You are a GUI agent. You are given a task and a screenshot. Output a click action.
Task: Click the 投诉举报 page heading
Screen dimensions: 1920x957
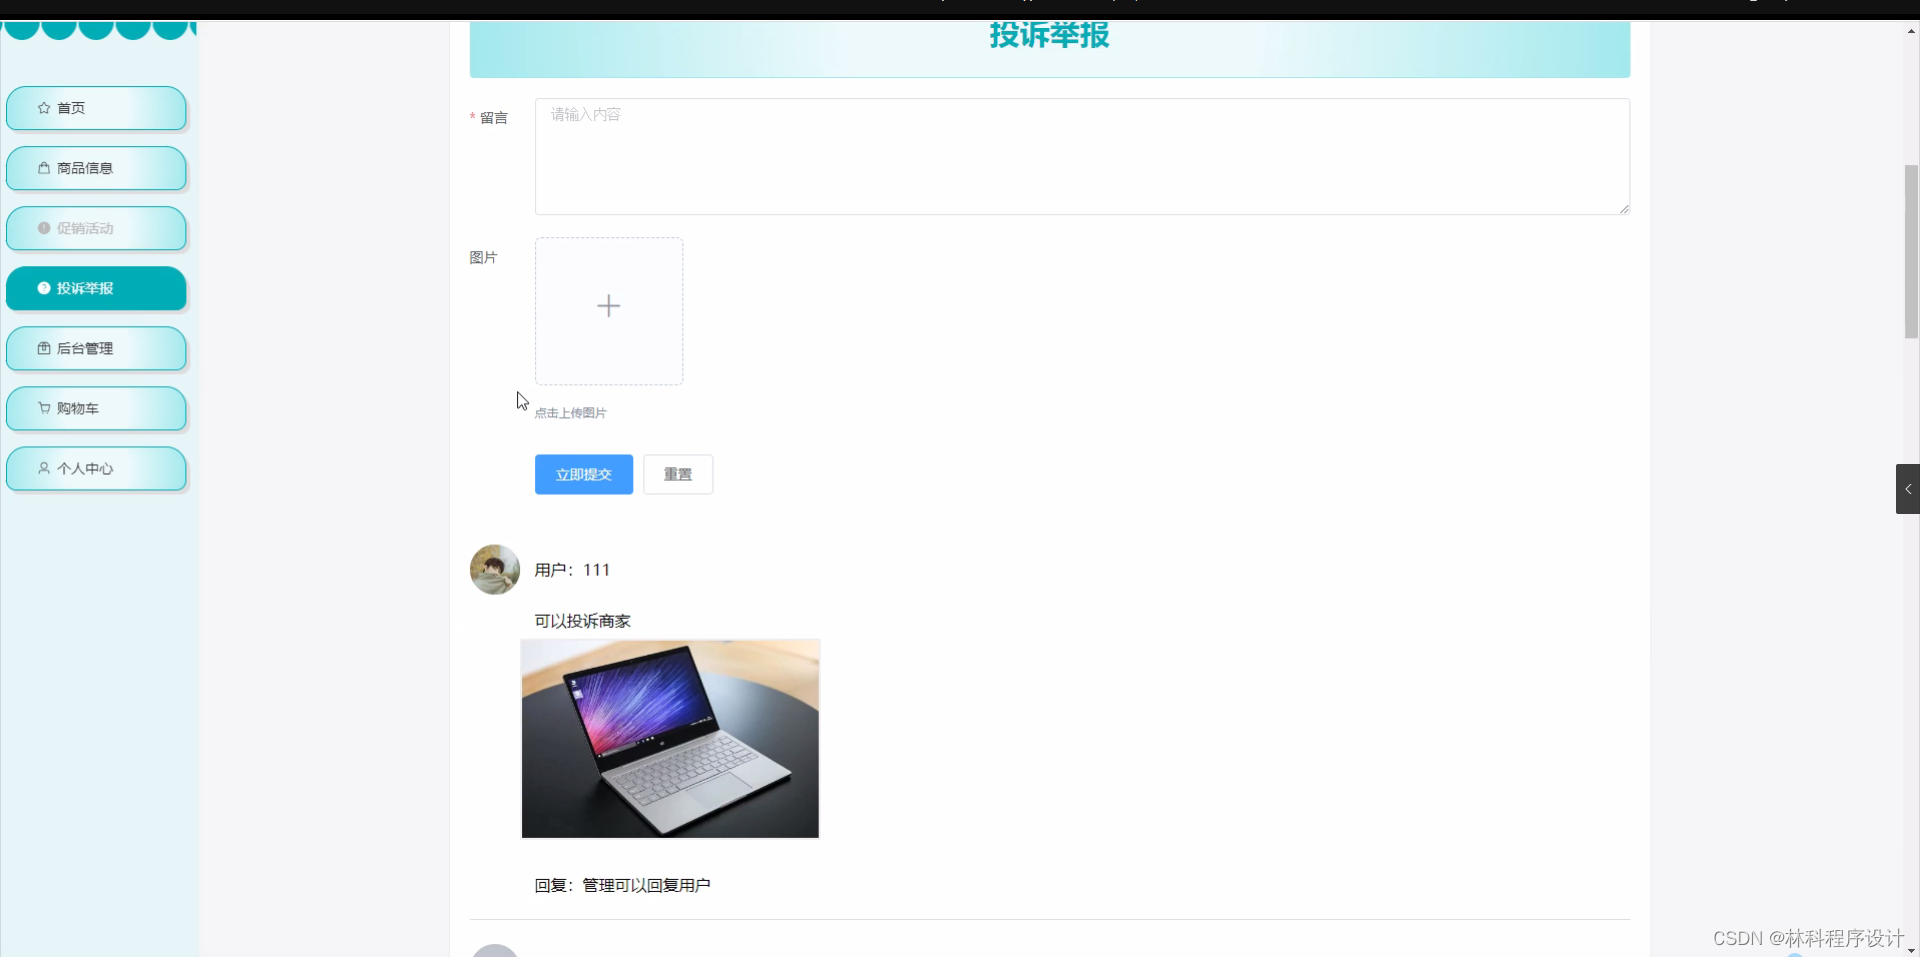point(1050,36)
